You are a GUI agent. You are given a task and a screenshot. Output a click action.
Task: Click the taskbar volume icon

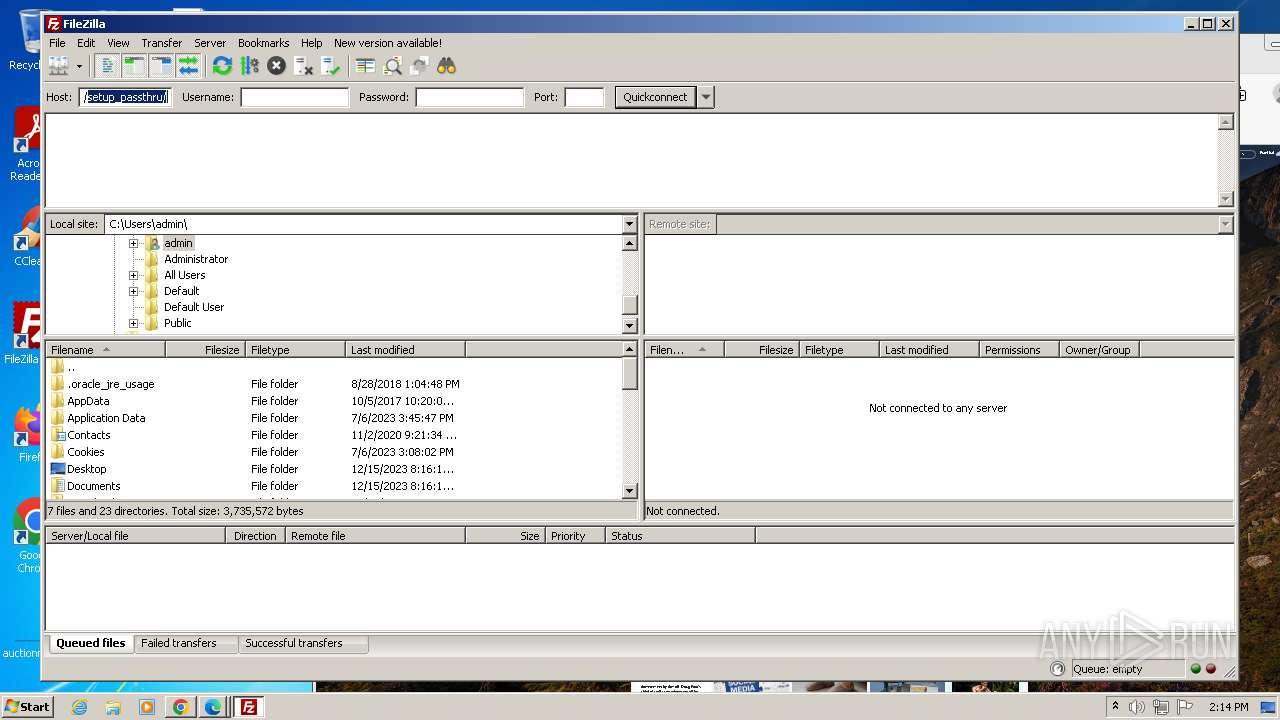coord(1136,707)
